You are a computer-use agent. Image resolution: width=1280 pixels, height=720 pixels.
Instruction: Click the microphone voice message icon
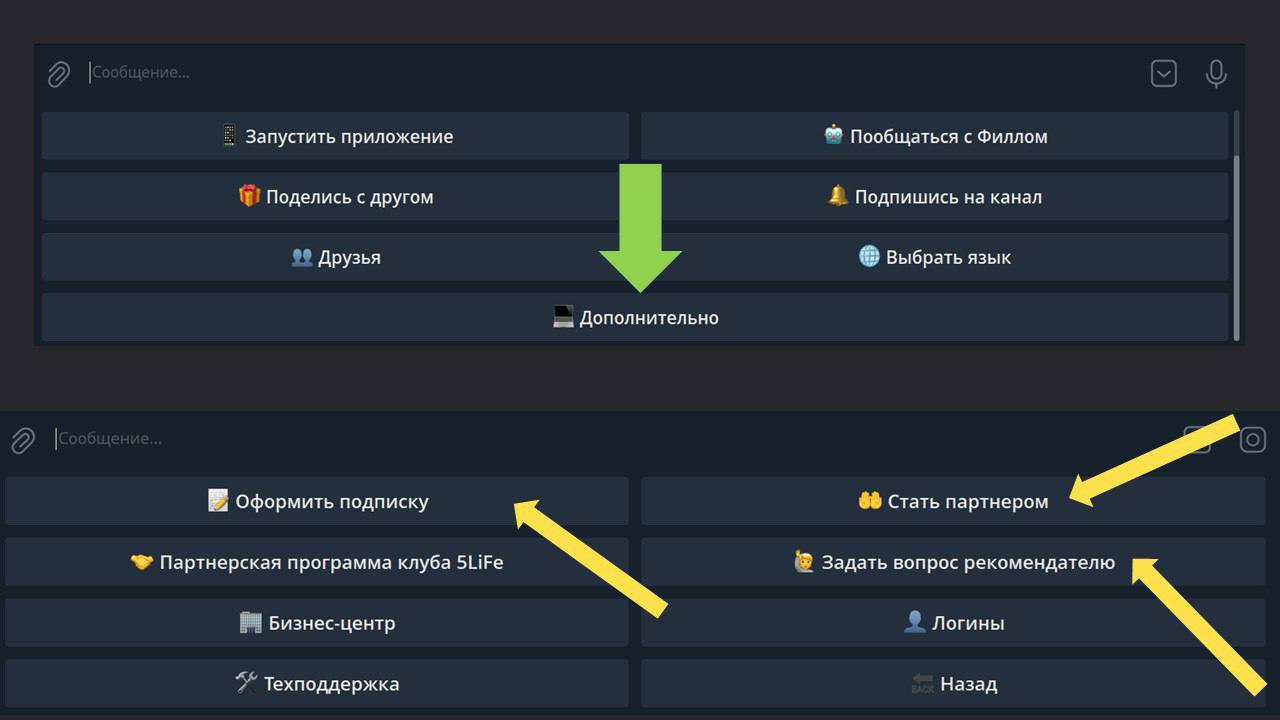pyautogui.click(x=1216, y=74)
